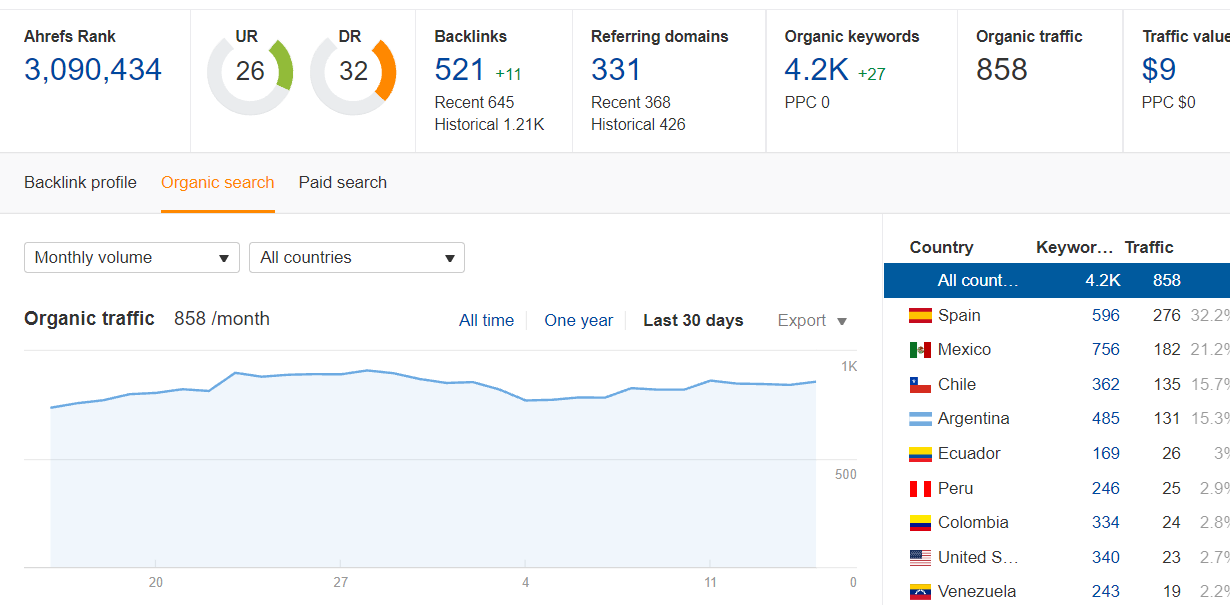Viewport: 1230px width, 605px height.
Task: Click the Mexico flag icon
Action: tap(920, 350)
